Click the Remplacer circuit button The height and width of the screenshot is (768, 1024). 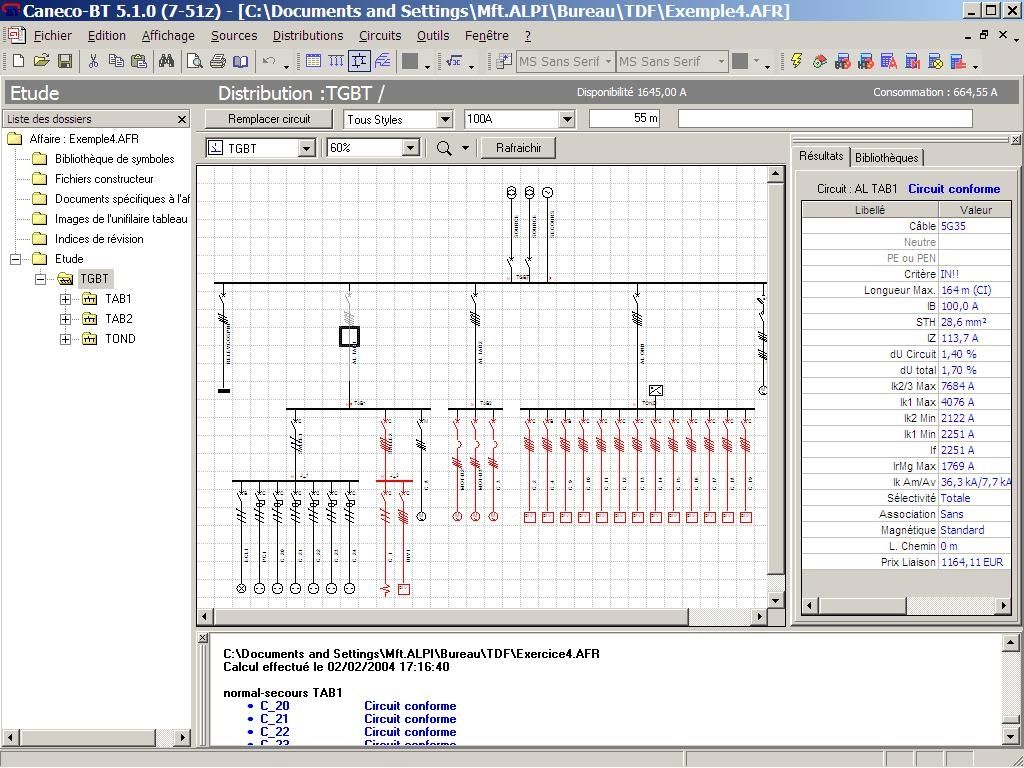[x=268, y=118]
